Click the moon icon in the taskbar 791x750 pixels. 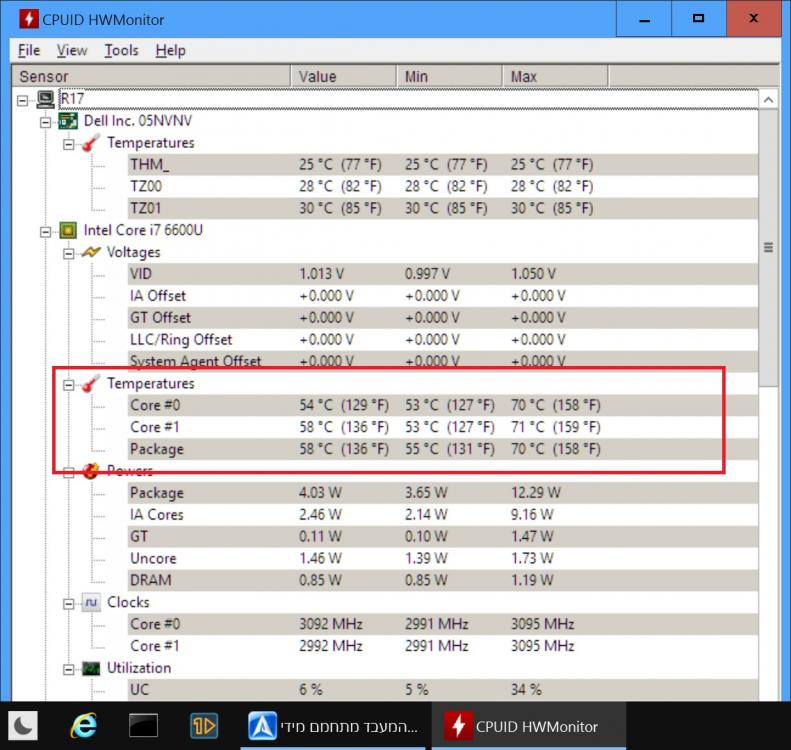(23, 726)
